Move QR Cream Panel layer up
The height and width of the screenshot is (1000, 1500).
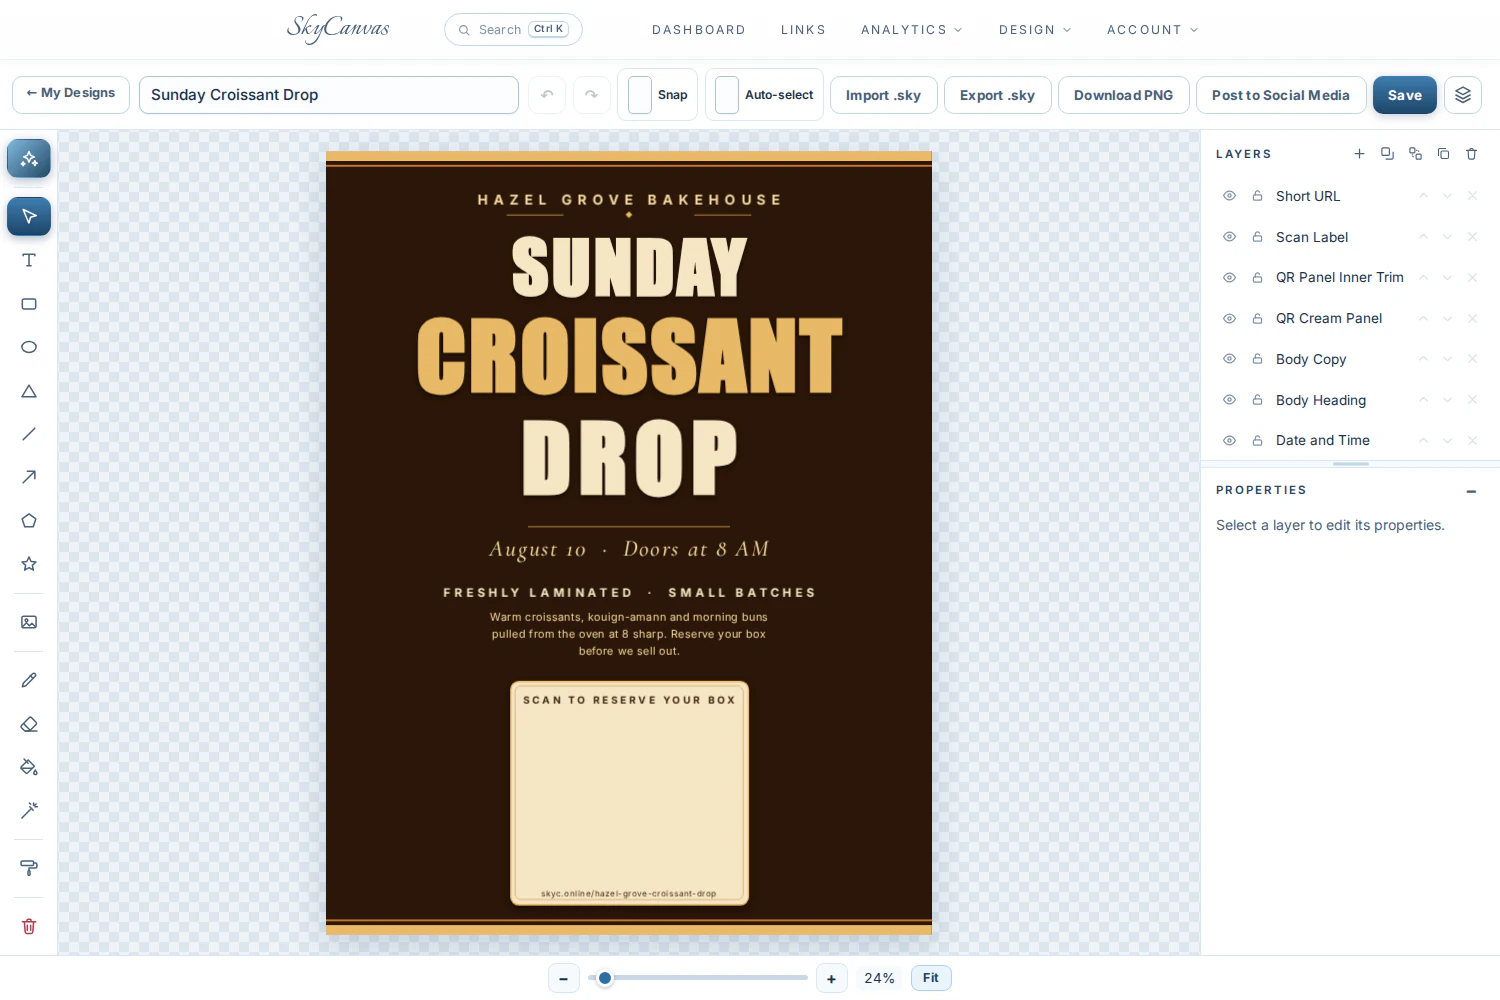coord(1423,318)
